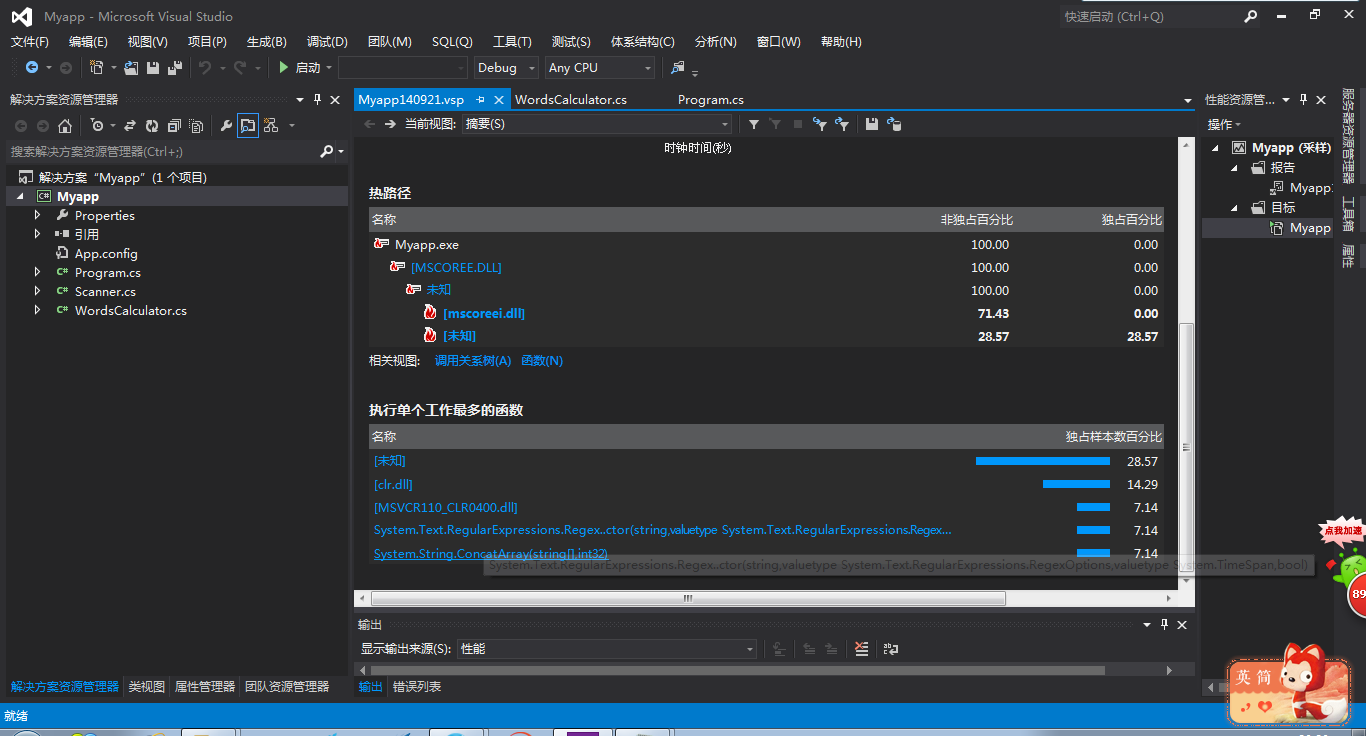This screenshot has height=736, width=1366.
Task: Click the clear all output icon
Action: pos(862,649)
